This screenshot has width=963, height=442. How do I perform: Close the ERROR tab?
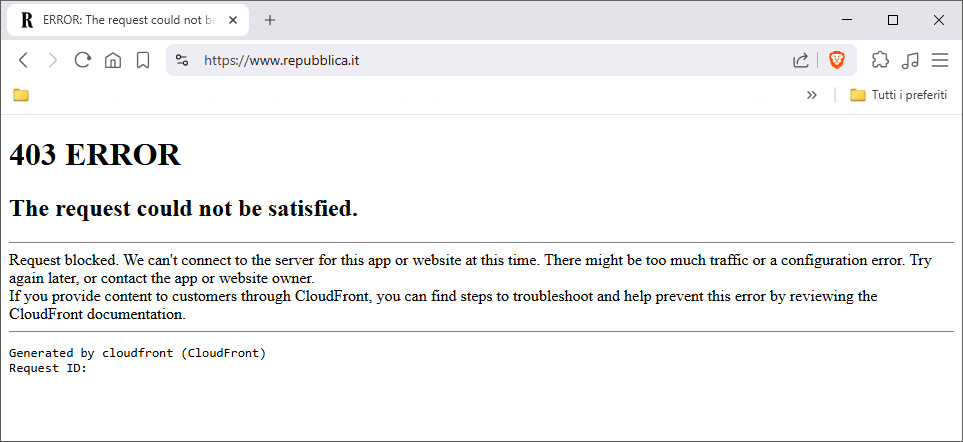click(x=233, y=20)
